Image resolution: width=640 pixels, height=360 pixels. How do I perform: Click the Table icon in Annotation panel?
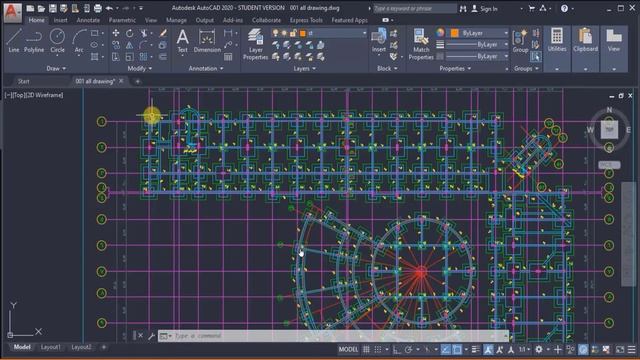228,57
